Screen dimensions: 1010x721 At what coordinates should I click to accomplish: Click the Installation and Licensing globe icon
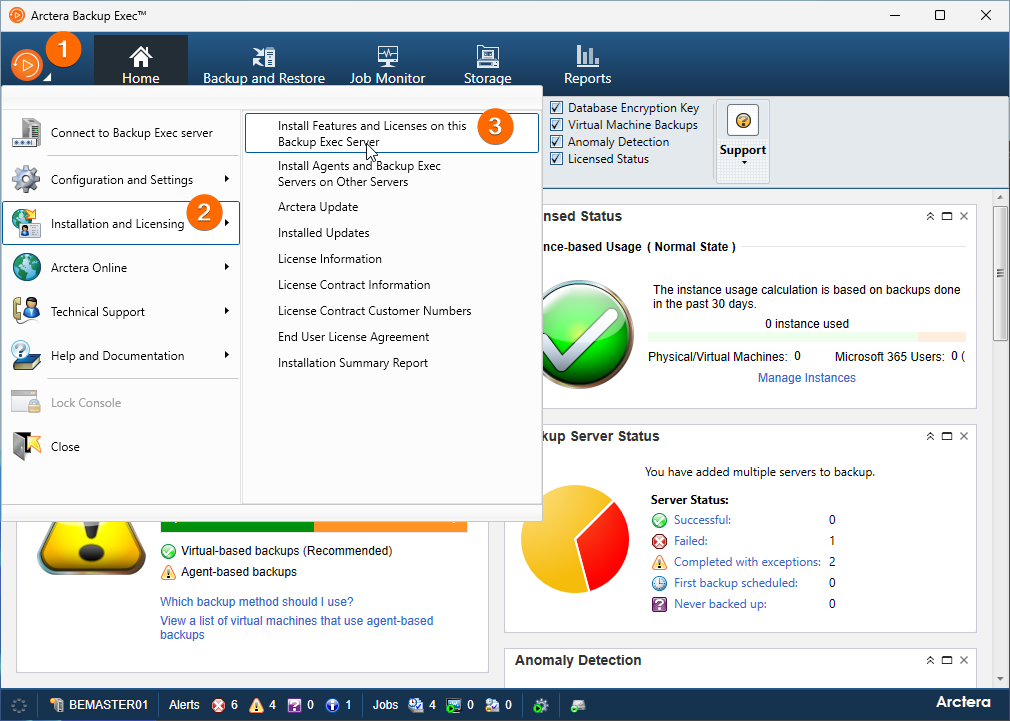[26, 223]
